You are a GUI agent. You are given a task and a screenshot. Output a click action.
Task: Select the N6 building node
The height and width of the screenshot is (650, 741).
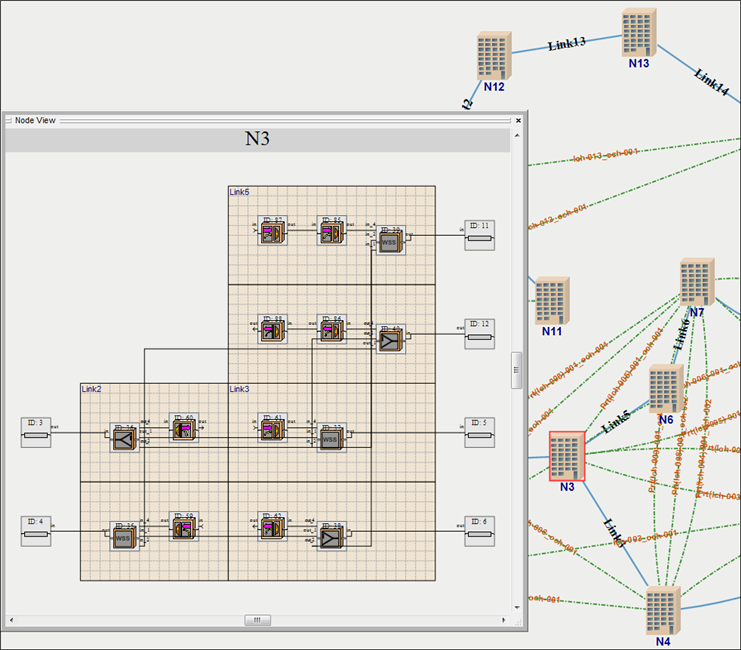pyautogui.click(x=666, y=389)
